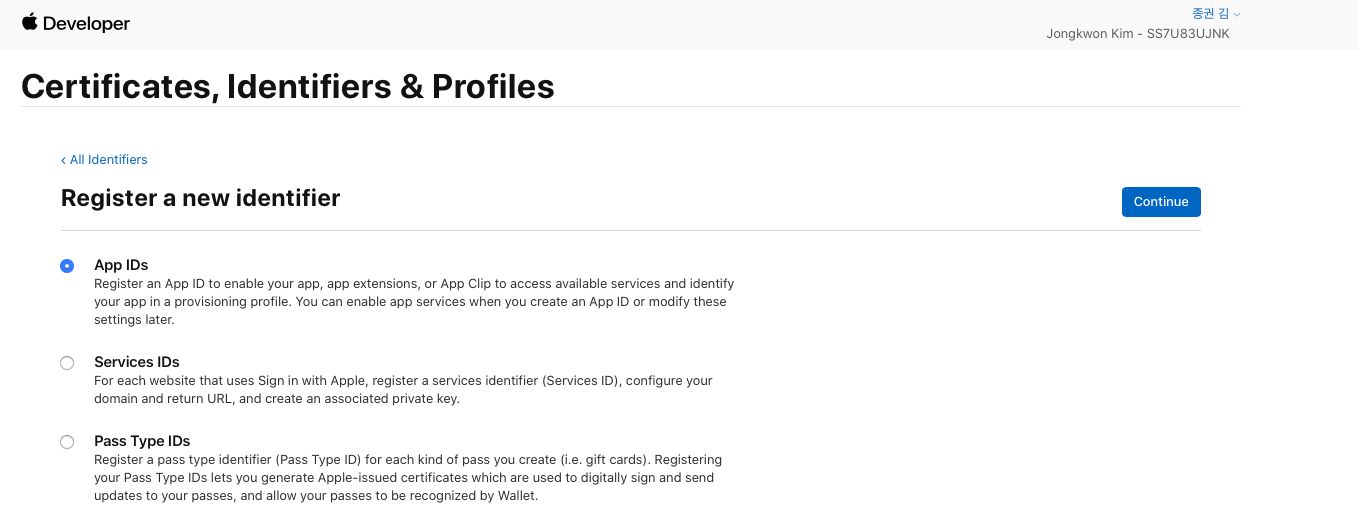Select the App IDs radio button
Screen dimensions: 1358x517
point(67,266)
